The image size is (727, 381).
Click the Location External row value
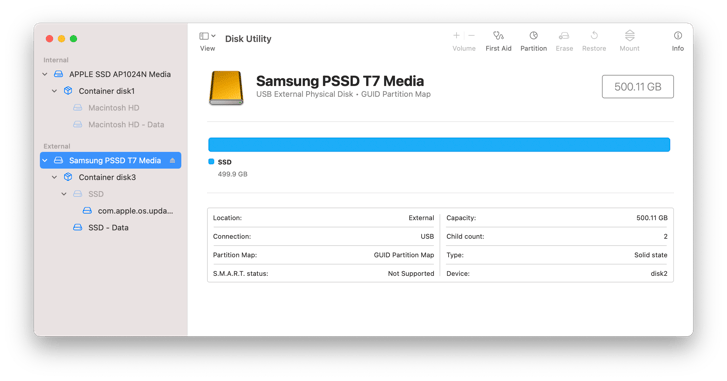tap(421, 218)
